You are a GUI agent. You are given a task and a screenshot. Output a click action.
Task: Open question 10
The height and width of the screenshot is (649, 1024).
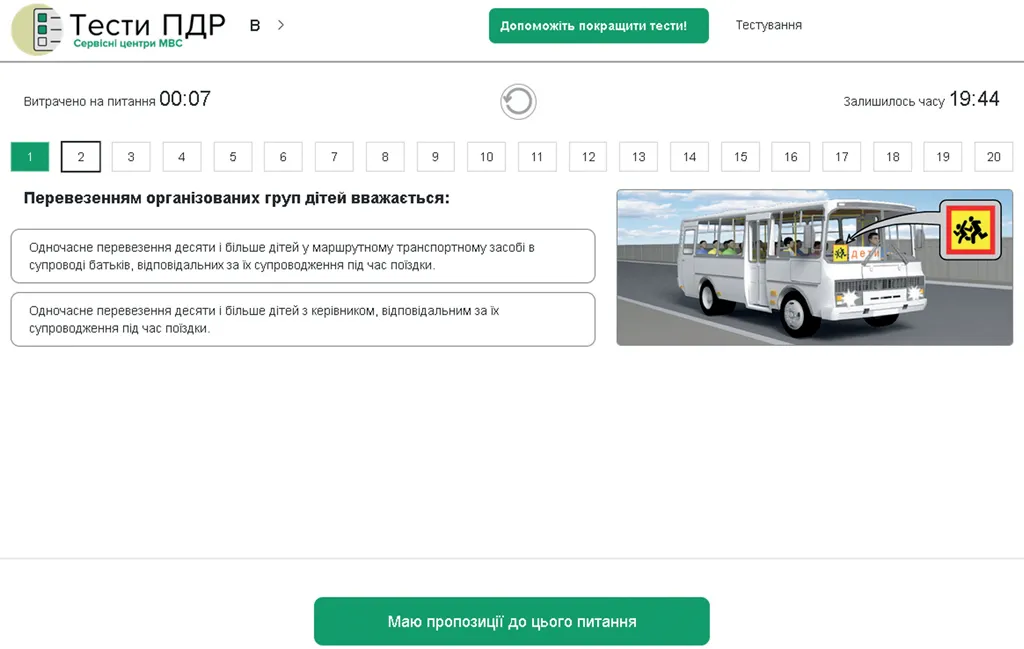487,157
